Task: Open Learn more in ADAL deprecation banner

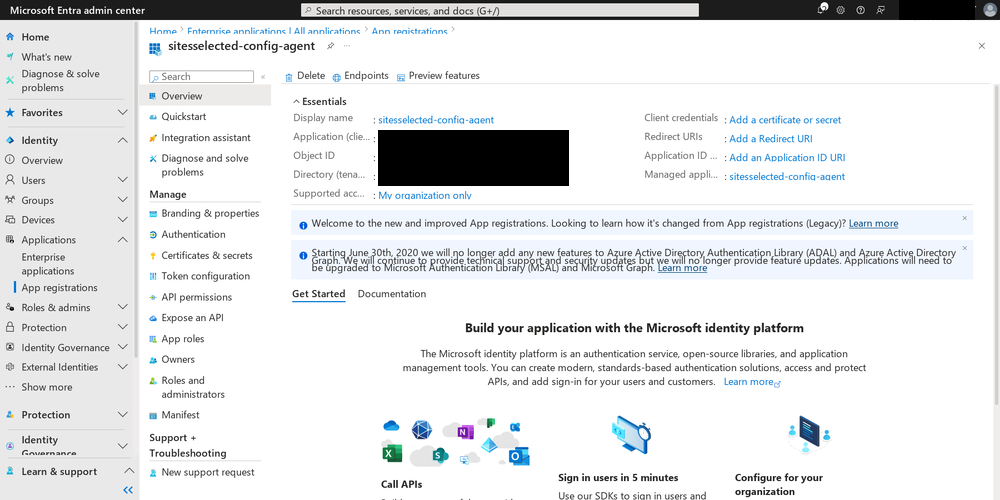Action: click(x=682, y=268)
